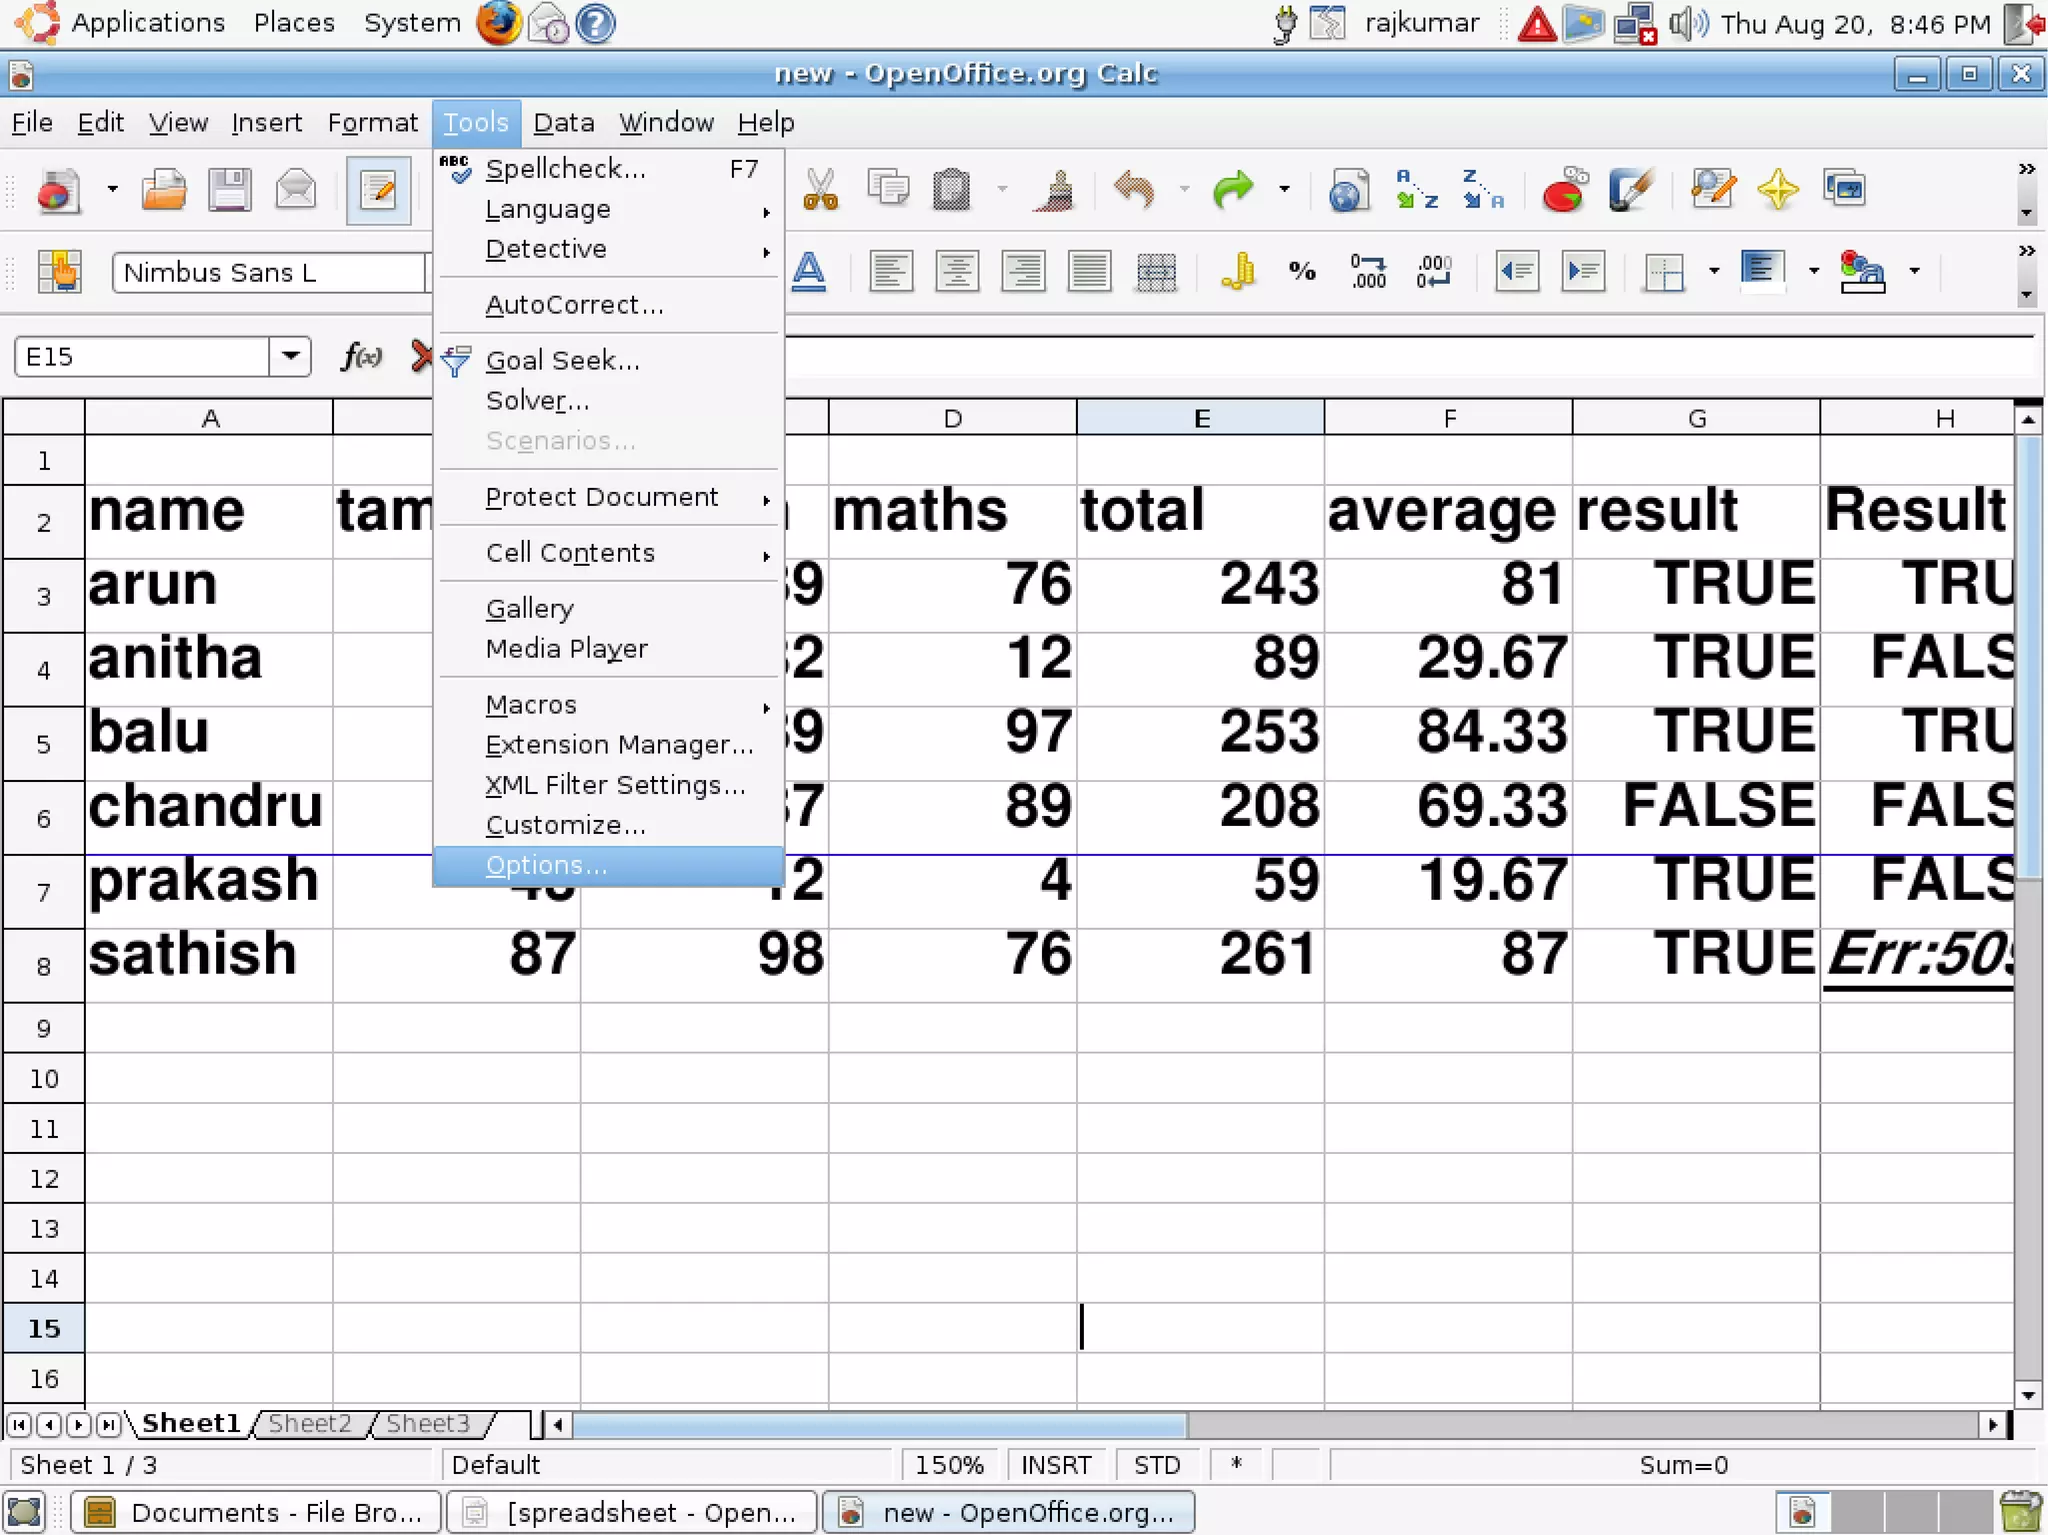This screenshot has width=2048, height=1535.
Task: Click the Add Decimal Place icon
Action: coord(1368,271)
